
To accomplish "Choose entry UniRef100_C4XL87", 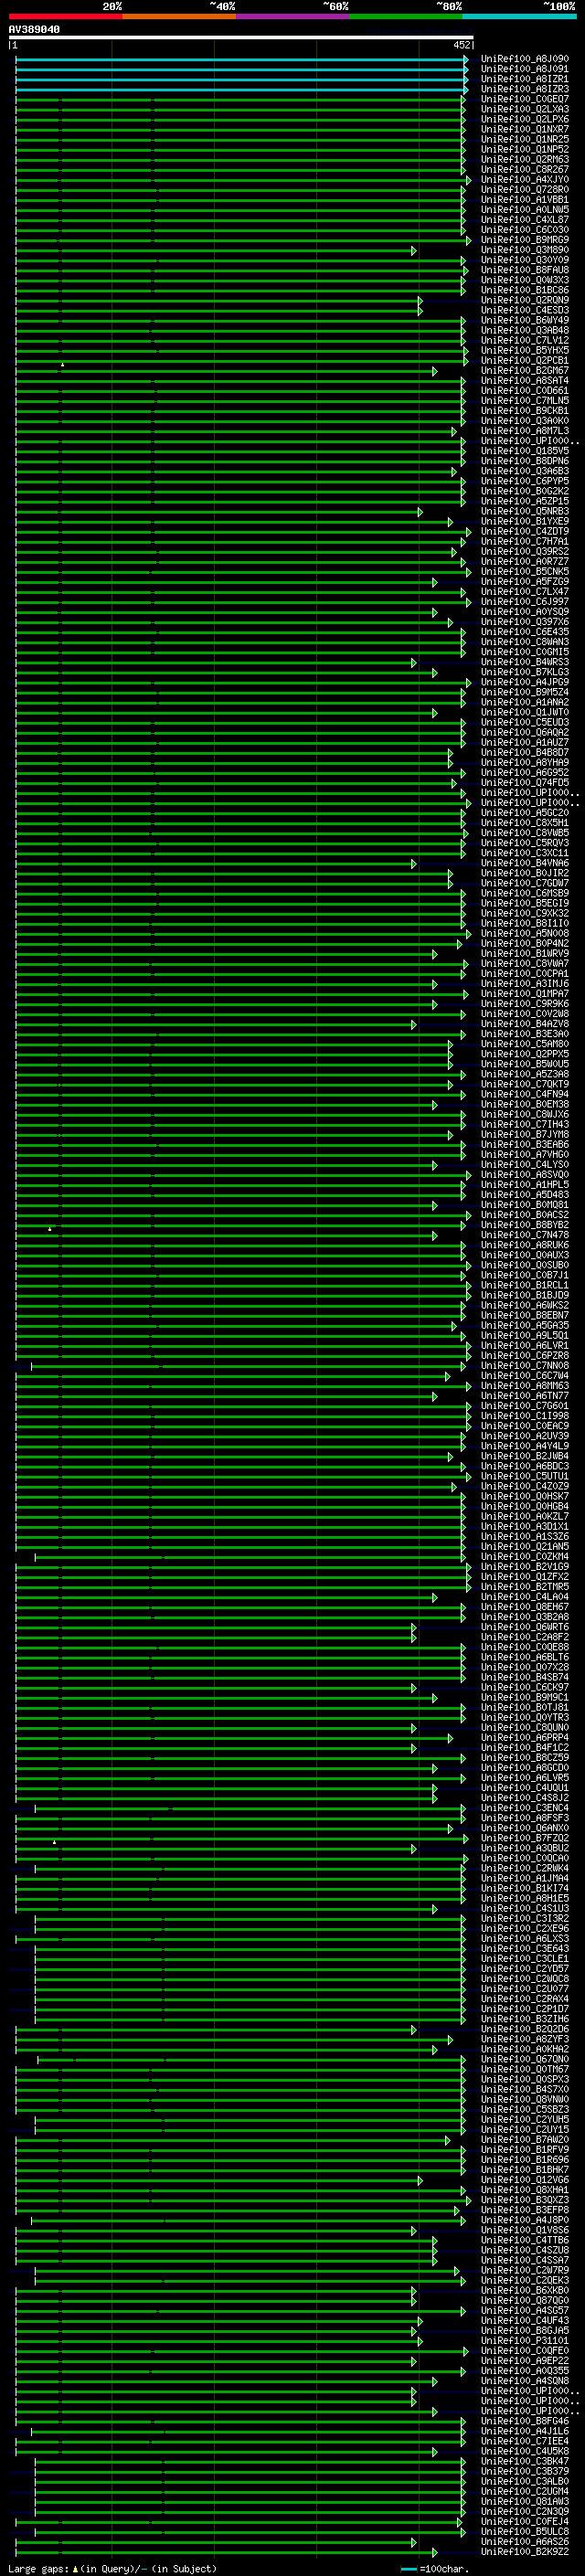I will [x=525, y=220].
